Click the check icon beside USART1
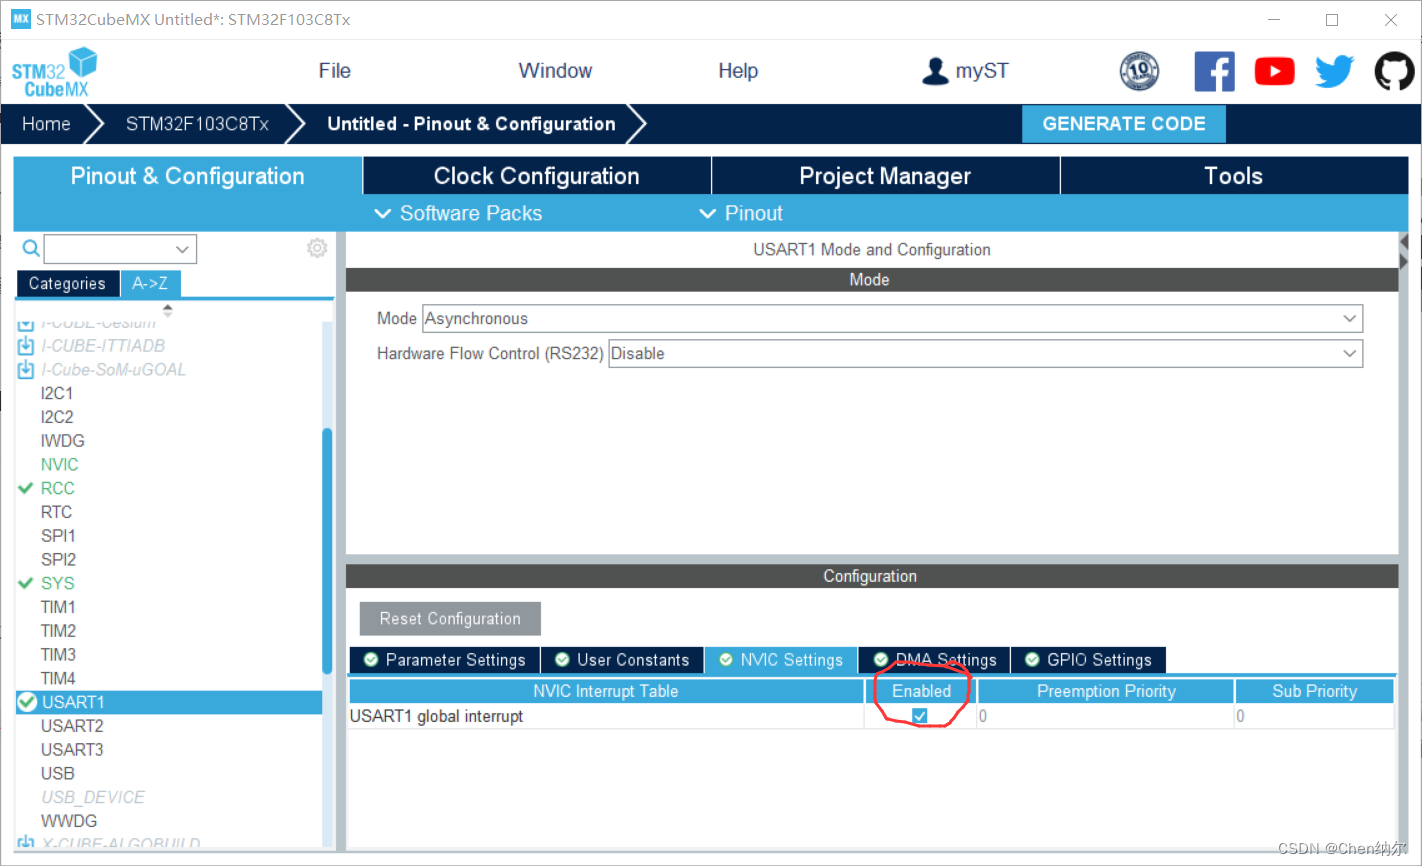 [x=27, y=702]
